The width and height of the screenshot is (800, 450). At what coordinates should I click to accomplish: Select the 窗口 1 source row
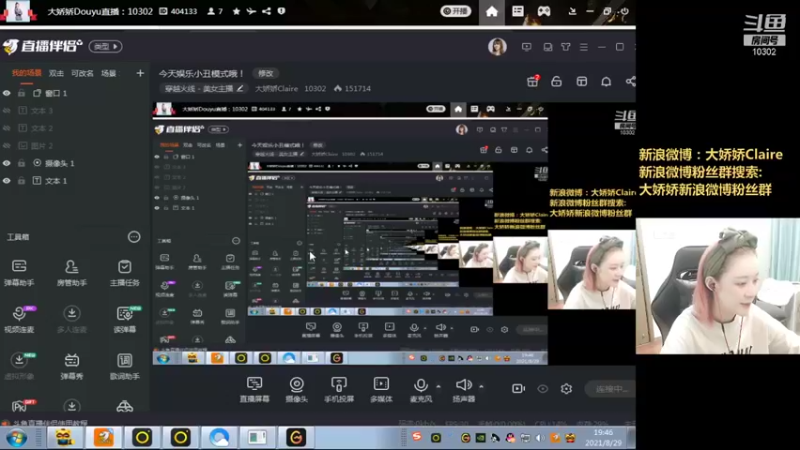74,93
